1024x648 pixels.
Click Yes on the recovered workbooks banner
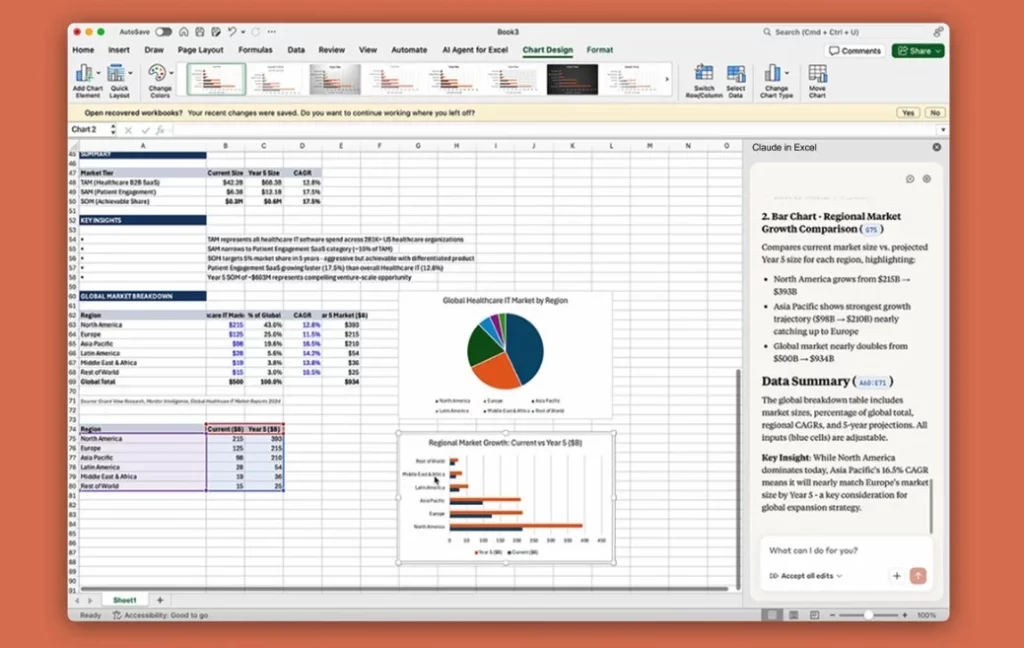tap(908, 113)
